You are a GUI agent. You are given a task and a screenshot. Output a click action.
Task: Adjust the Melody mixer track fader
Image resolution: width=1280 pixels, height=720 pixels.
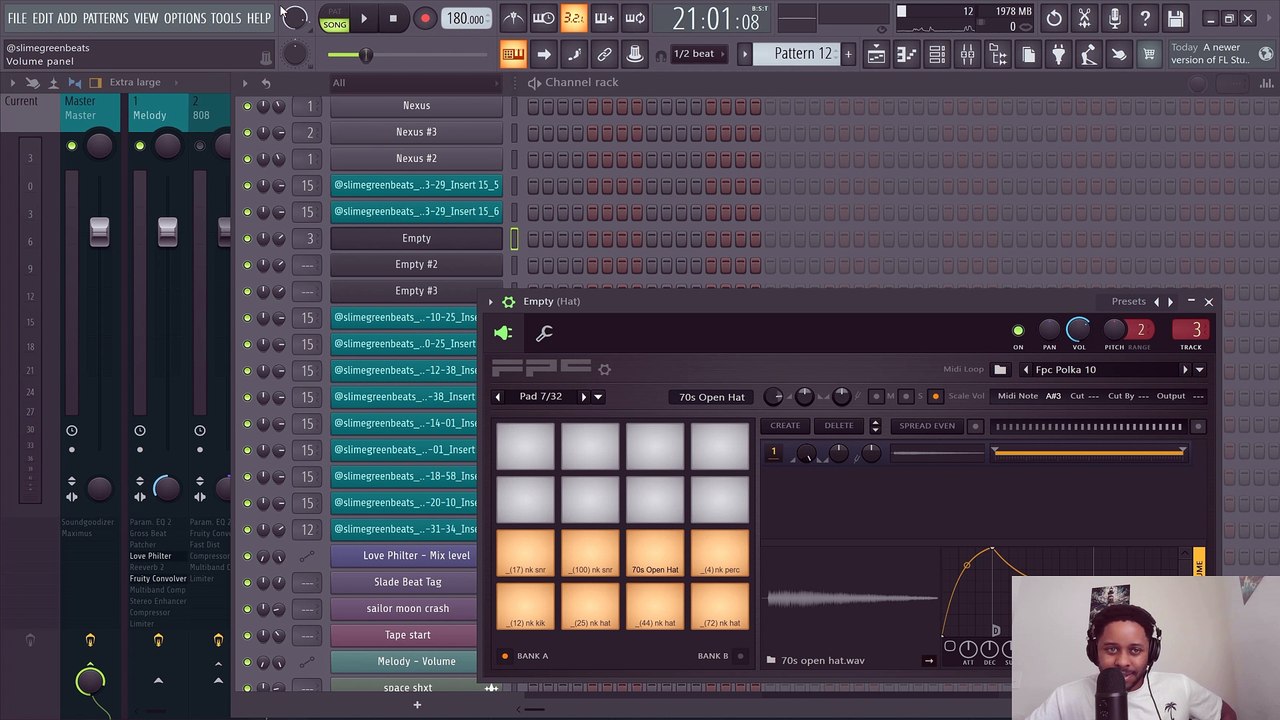pos(167,231)
